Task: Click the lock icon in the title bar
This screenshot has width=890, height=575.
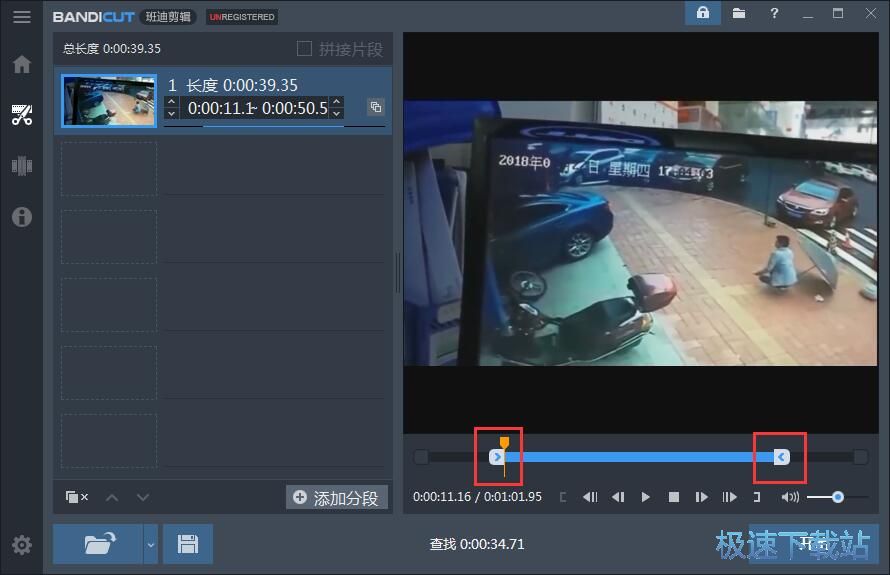Action: click(704, 13)
